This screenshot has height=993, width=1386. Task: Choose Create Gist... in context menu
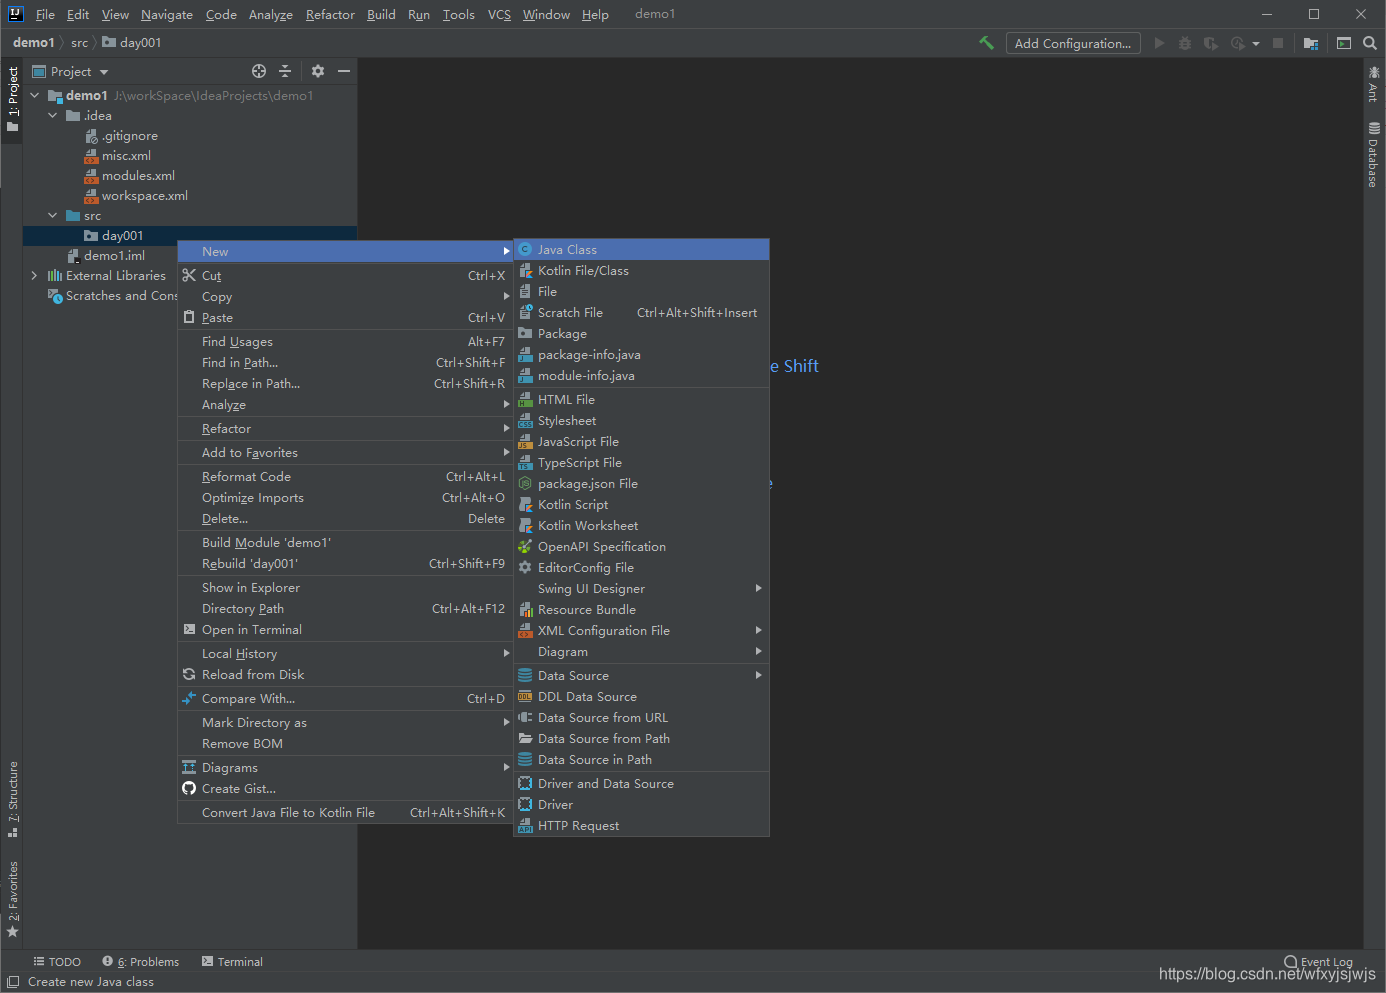[x=345, y=789]
